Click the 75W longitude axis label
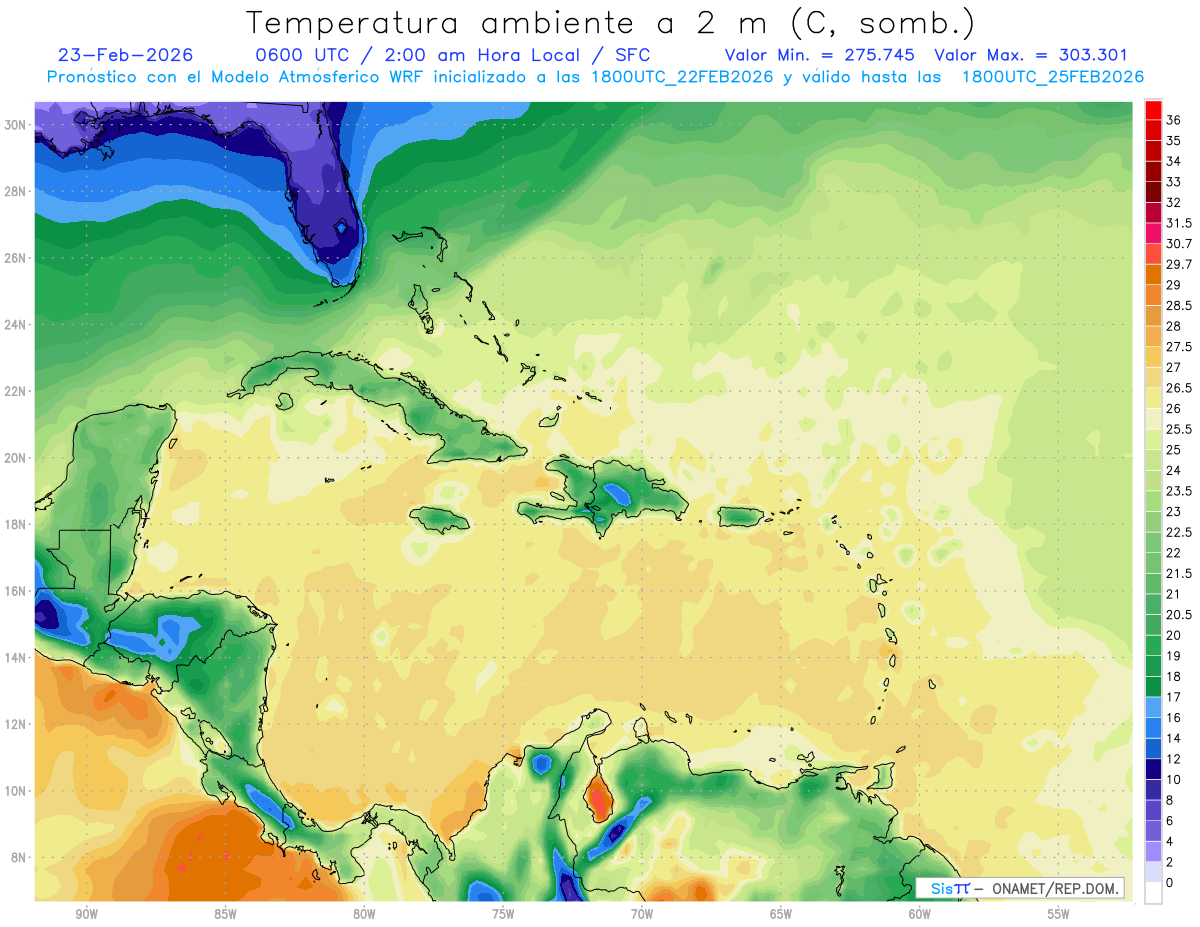 click(x=503, y=914)
